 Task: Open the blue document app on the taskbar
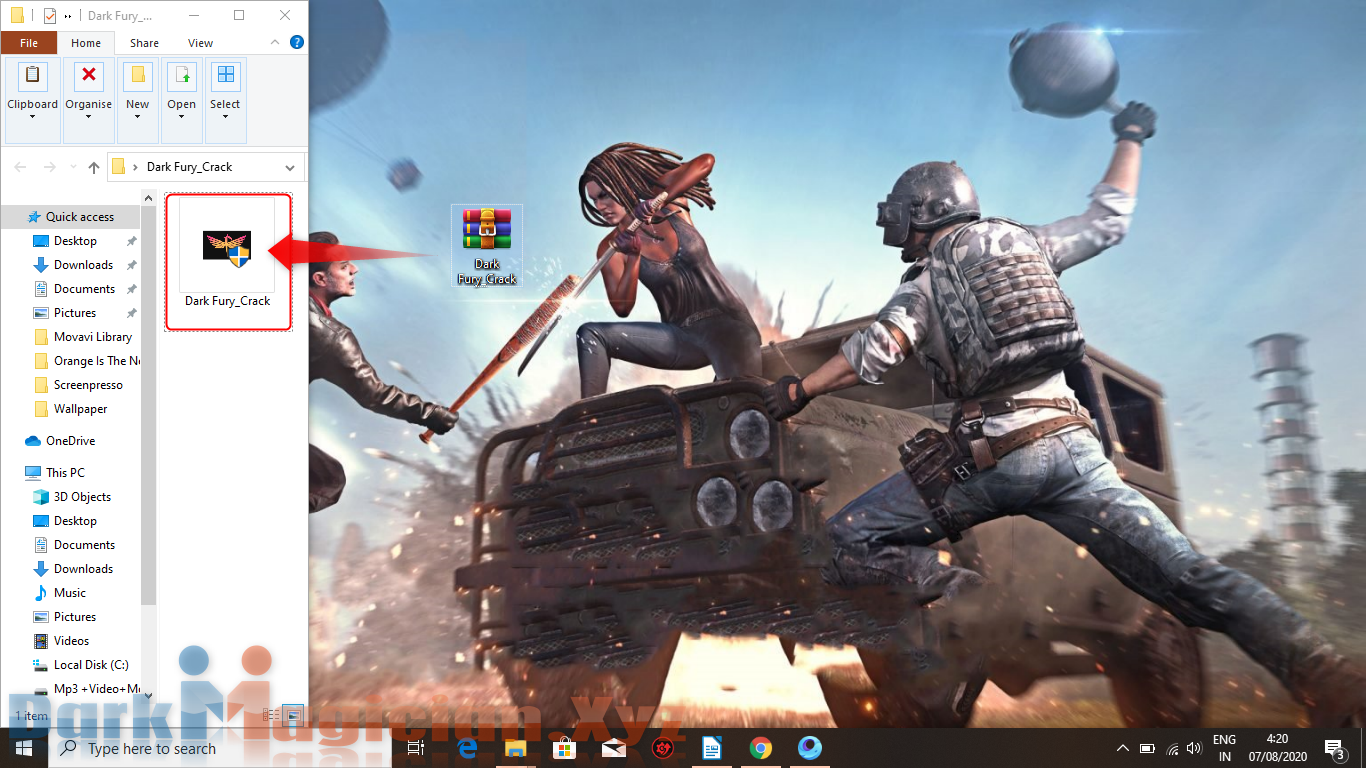[x=711, y=748]
